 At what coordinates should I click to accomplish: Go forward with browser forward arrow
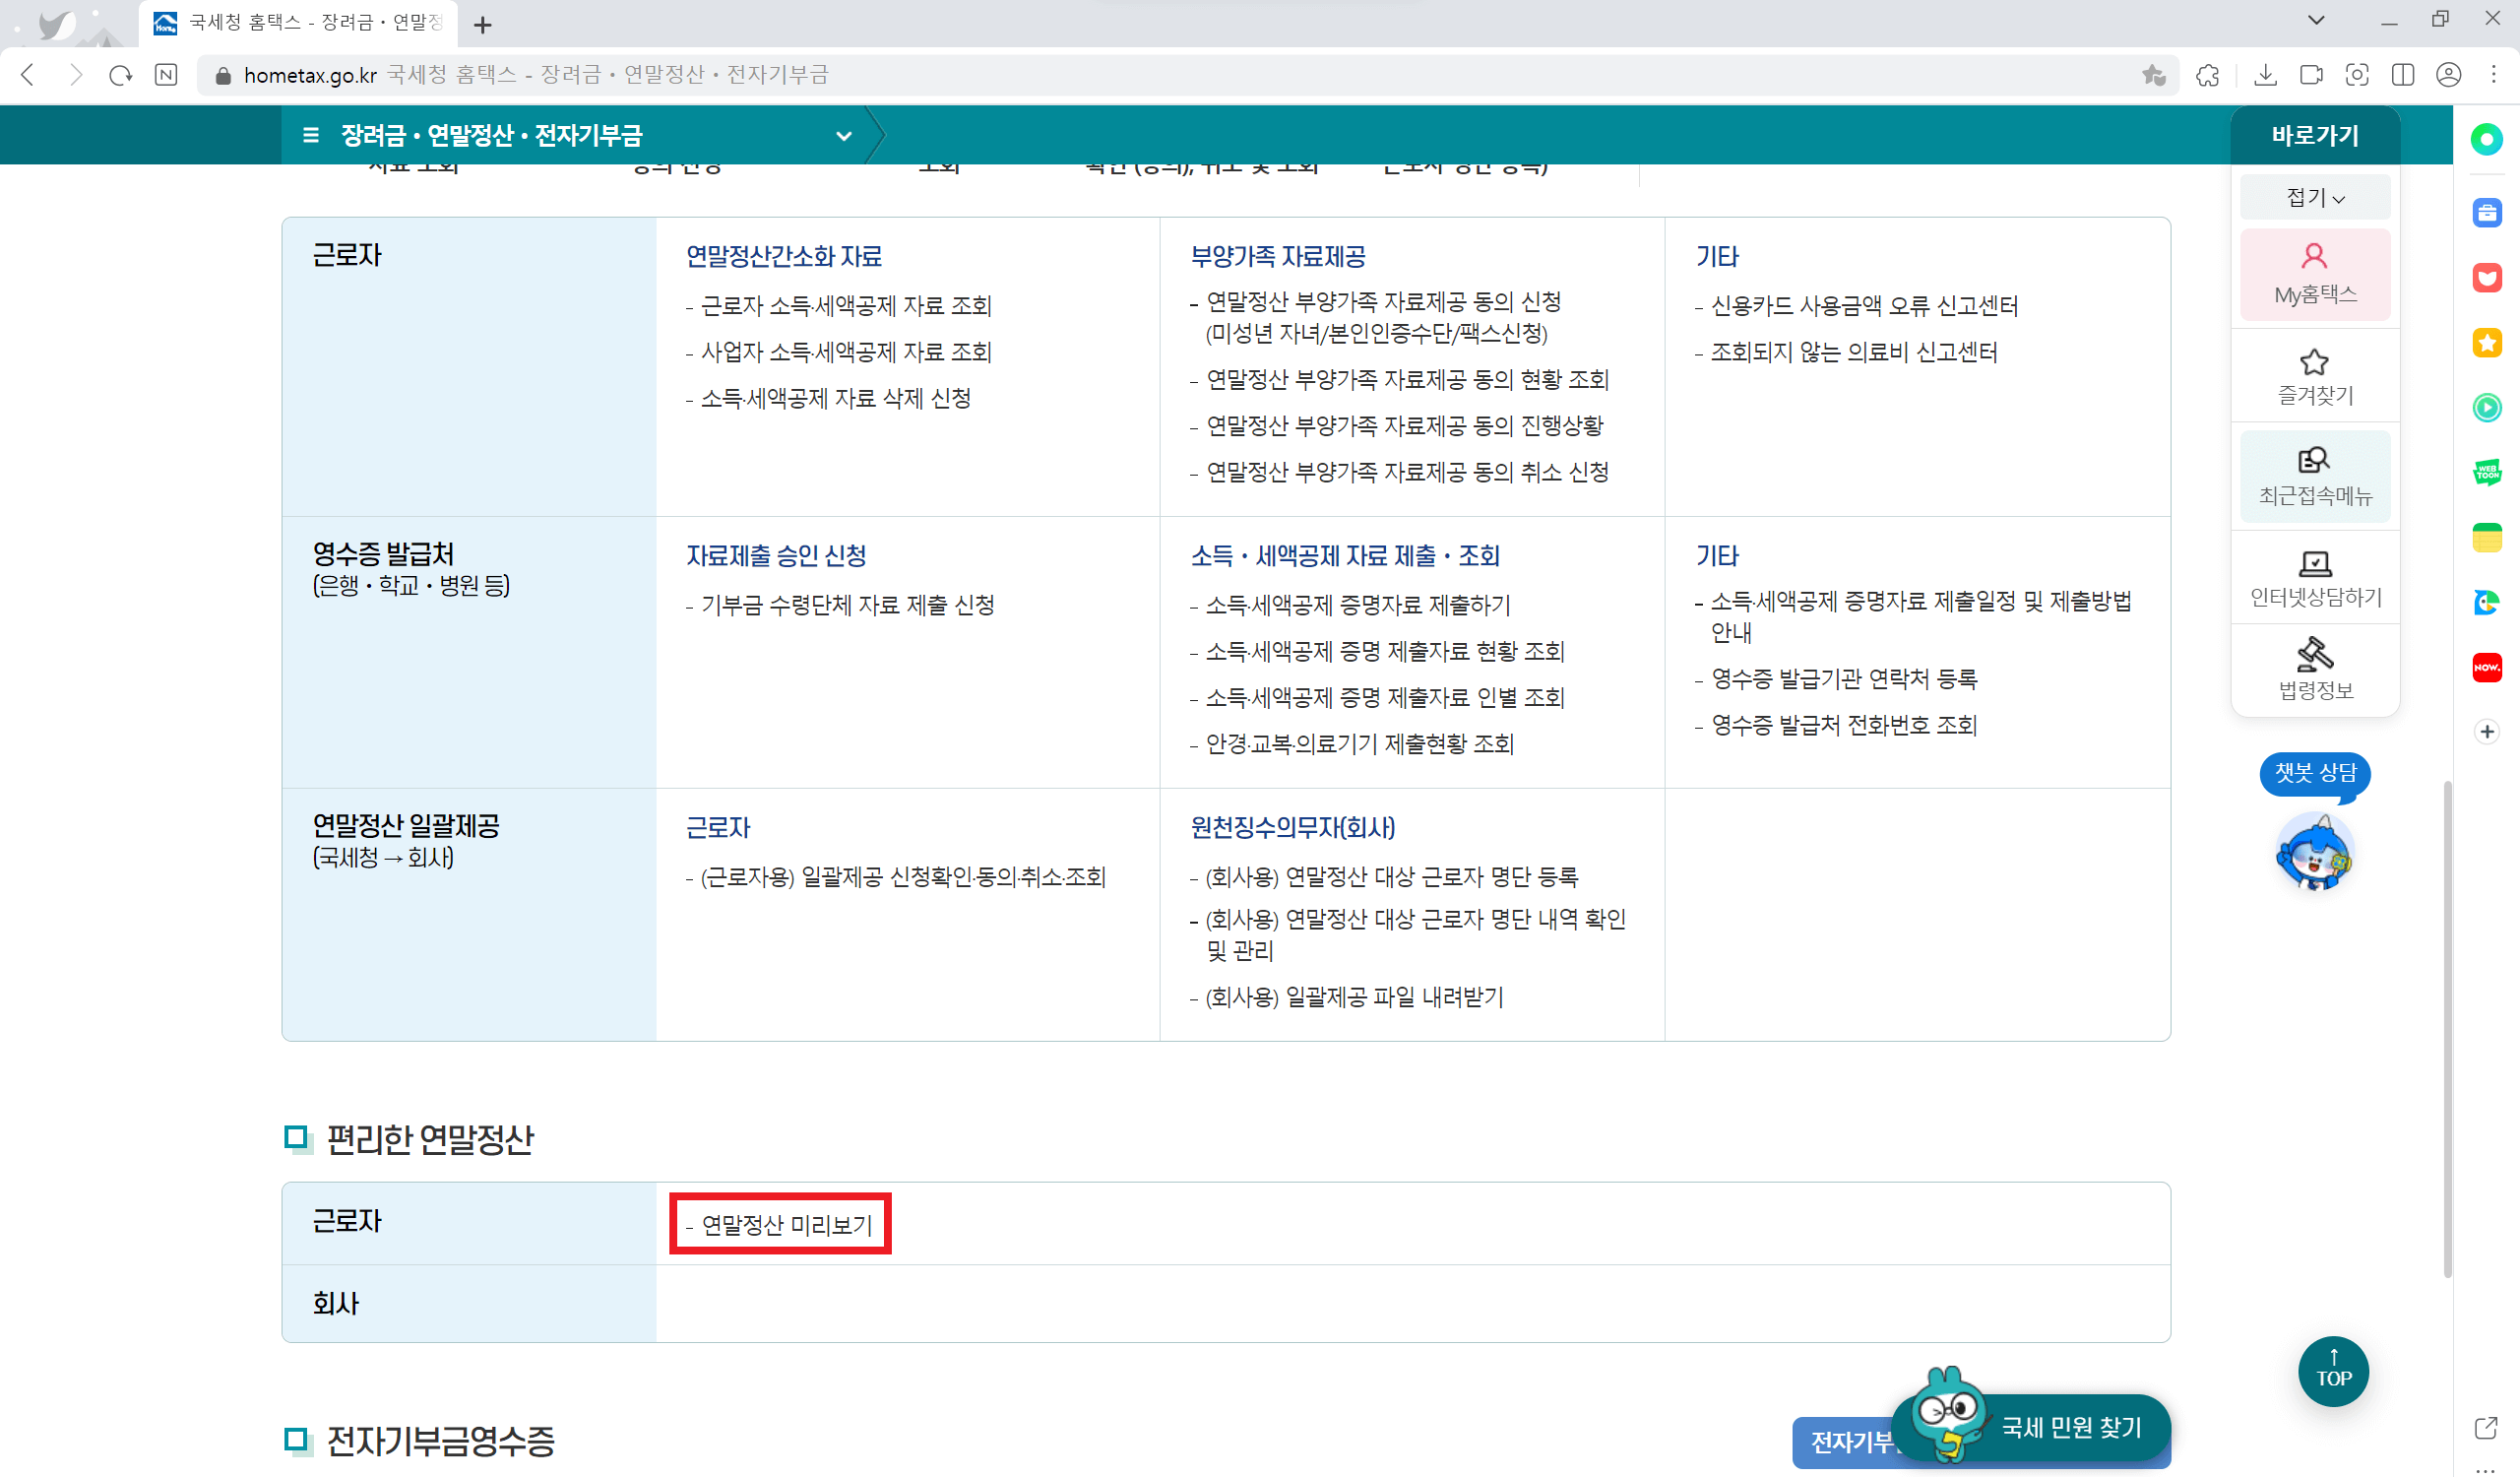click(75, 75)
